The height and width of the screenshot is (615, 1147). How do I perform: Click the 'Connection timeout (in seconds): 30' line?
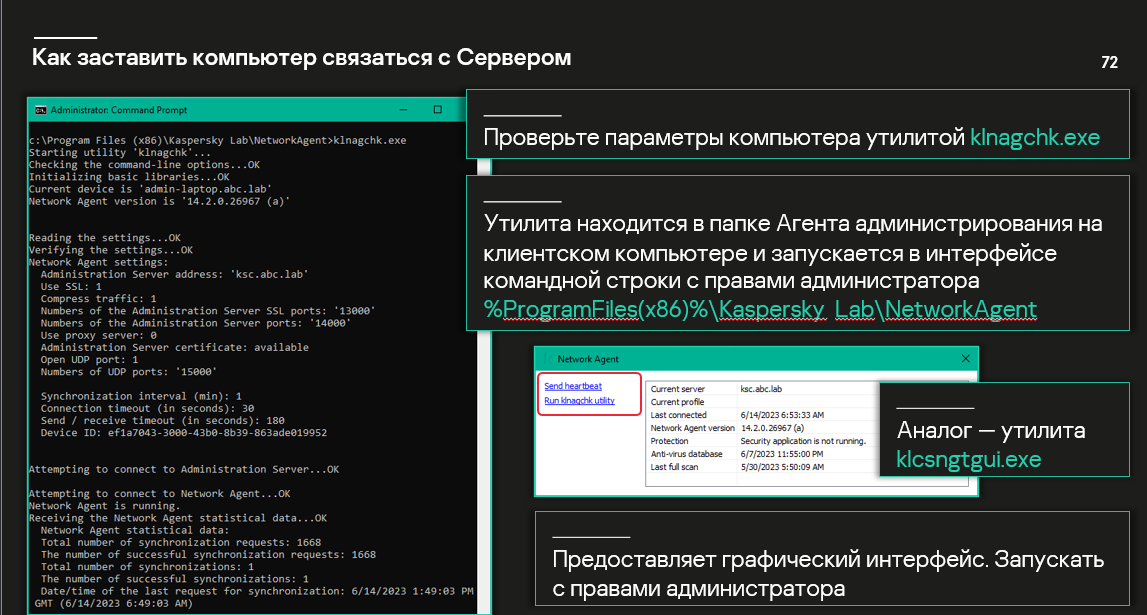click(x=147, y=409)
